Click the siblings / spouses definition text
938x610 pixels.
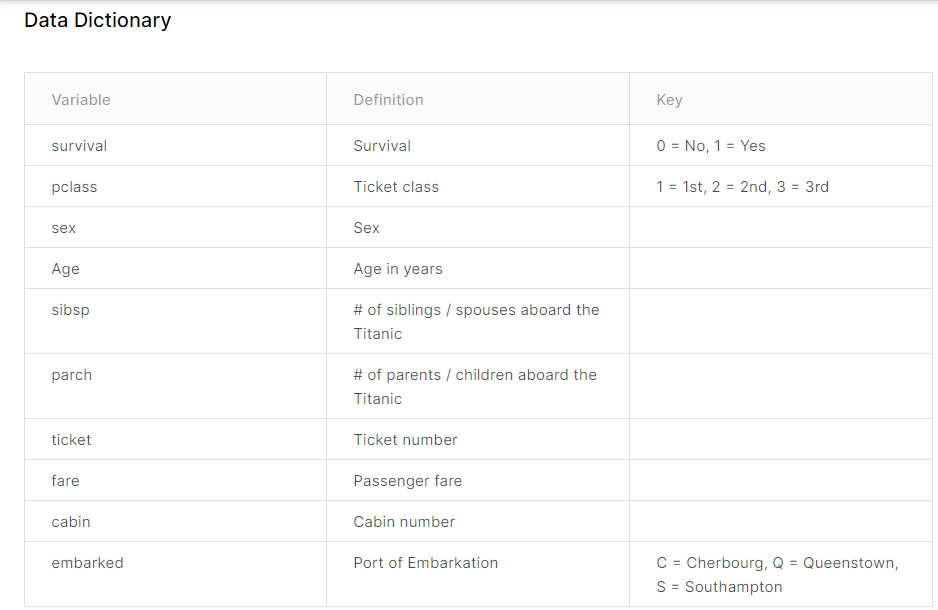[476, 322]
